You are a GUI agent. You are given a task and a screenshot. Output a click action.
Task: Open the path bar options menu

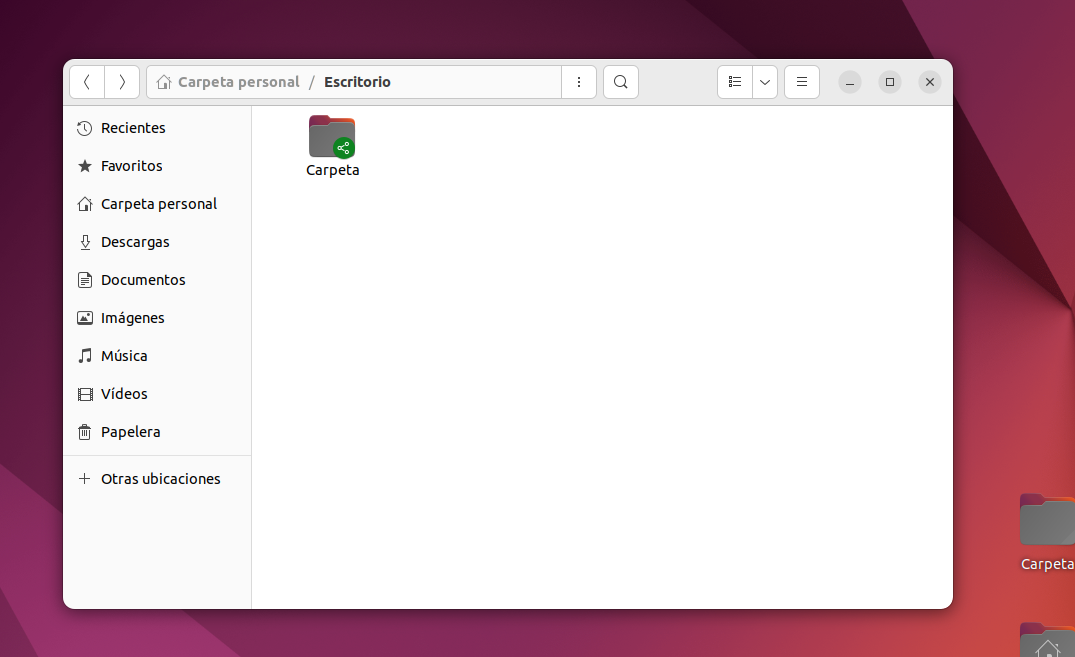pos(579,82)
